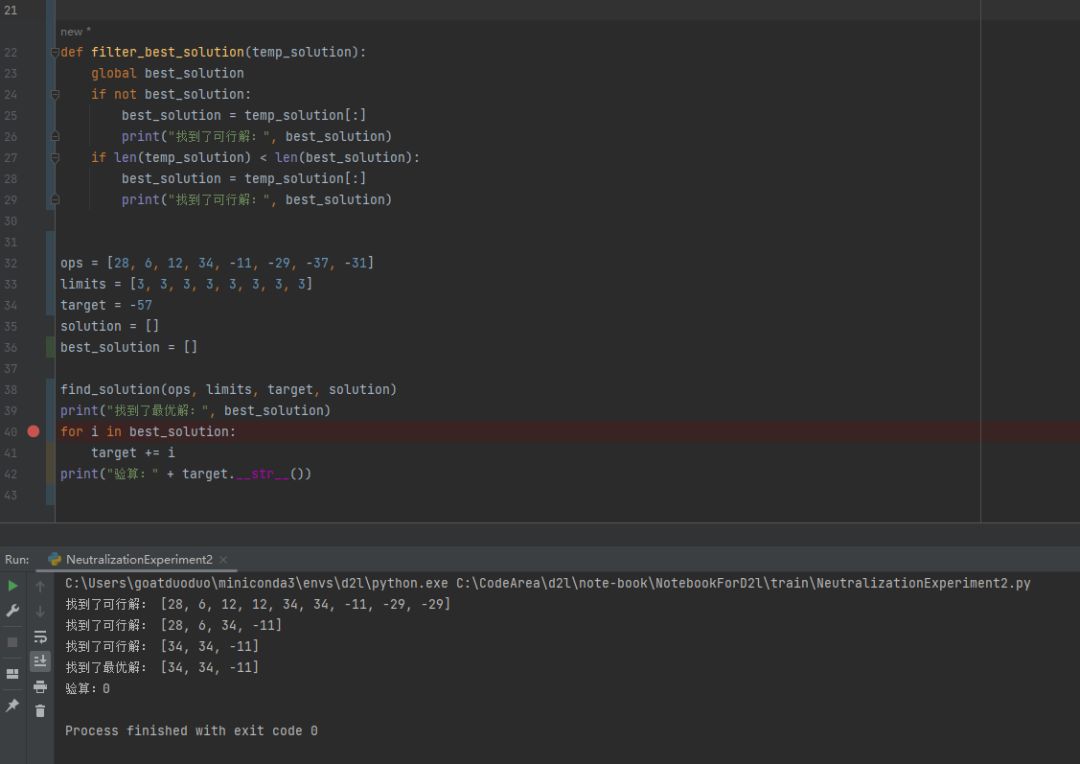Pin the run tab with pin icon
1080x764 pixels.
tap(12, 705)
